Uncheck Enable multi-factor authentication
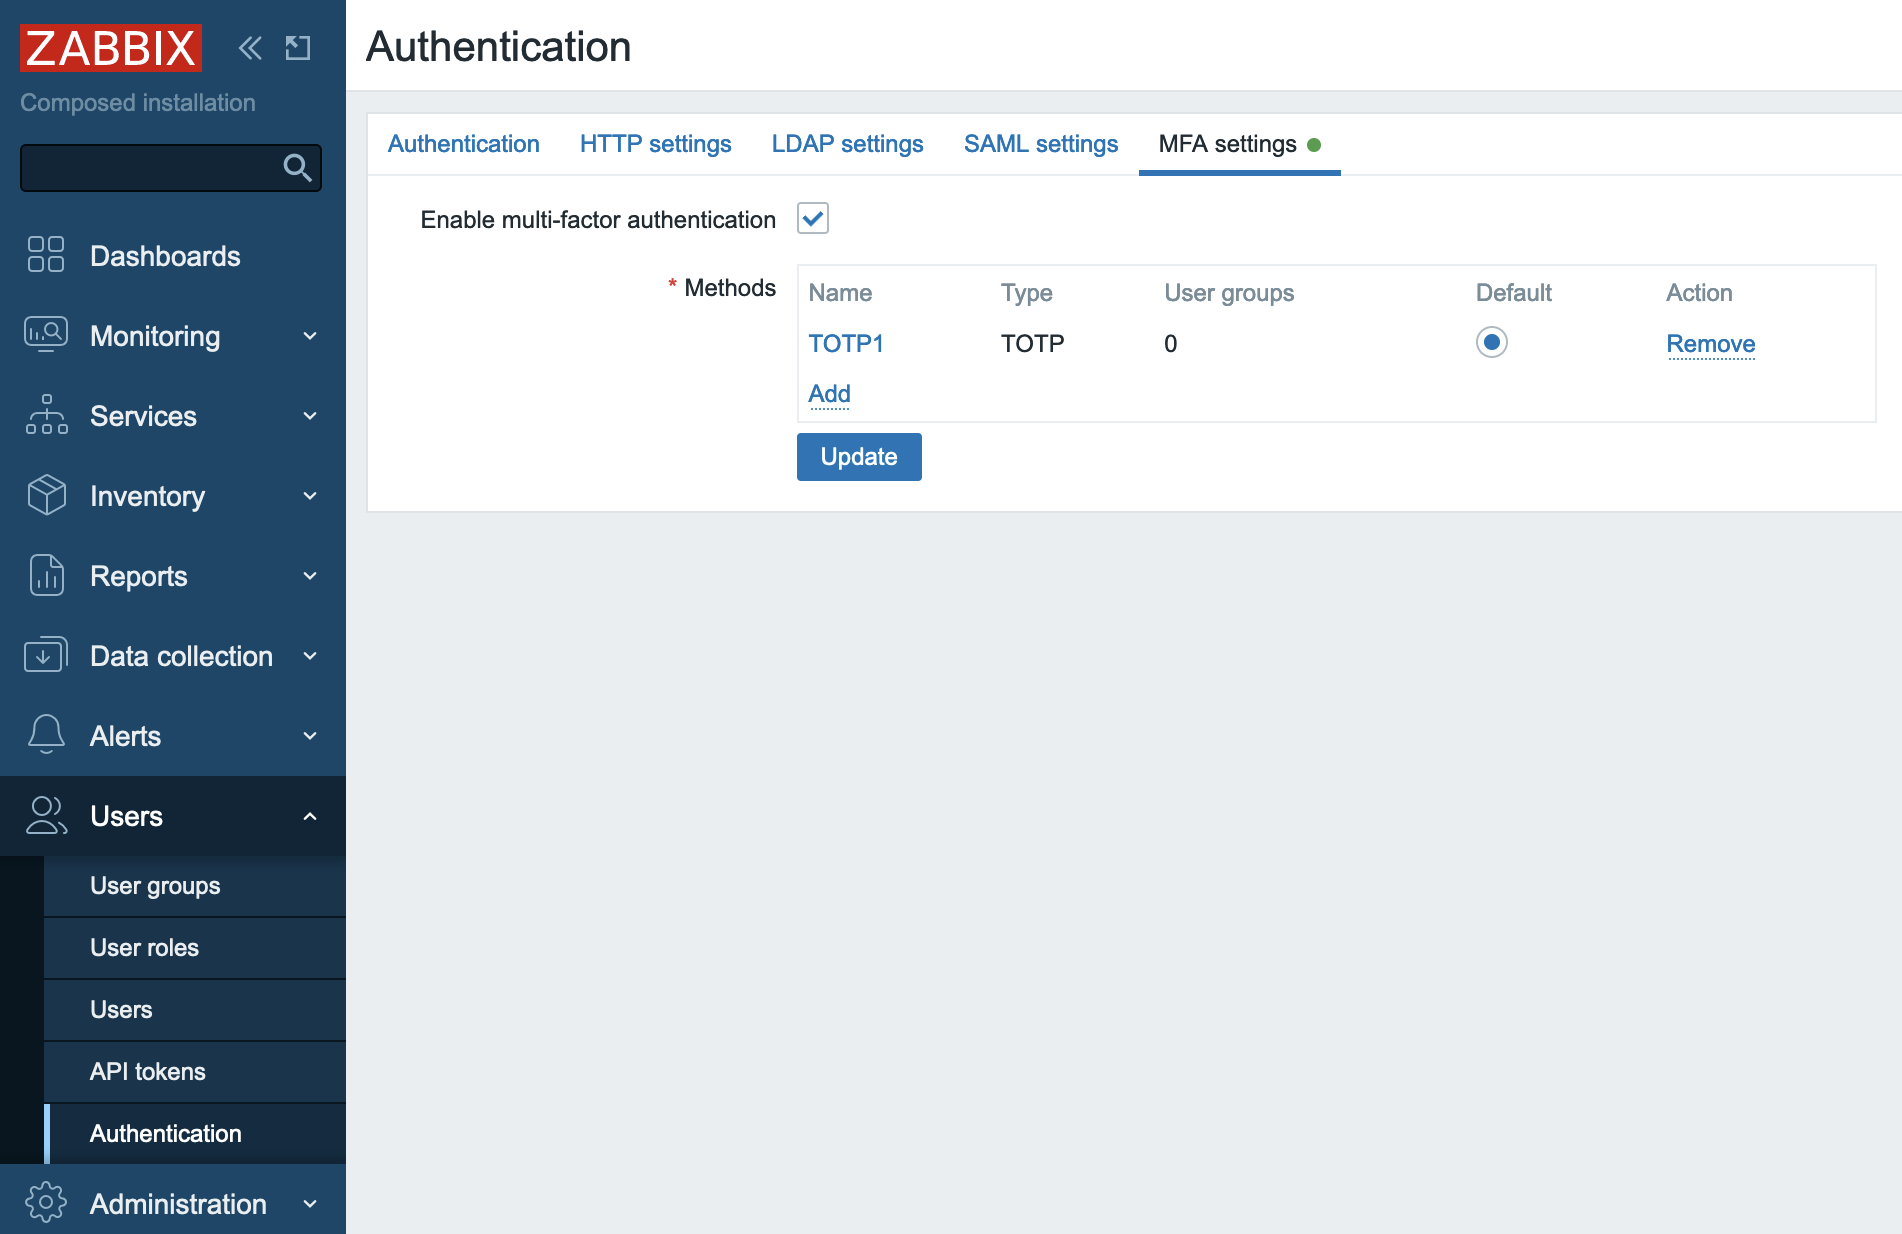1902x1234 pixels. (x=813, y=218)
